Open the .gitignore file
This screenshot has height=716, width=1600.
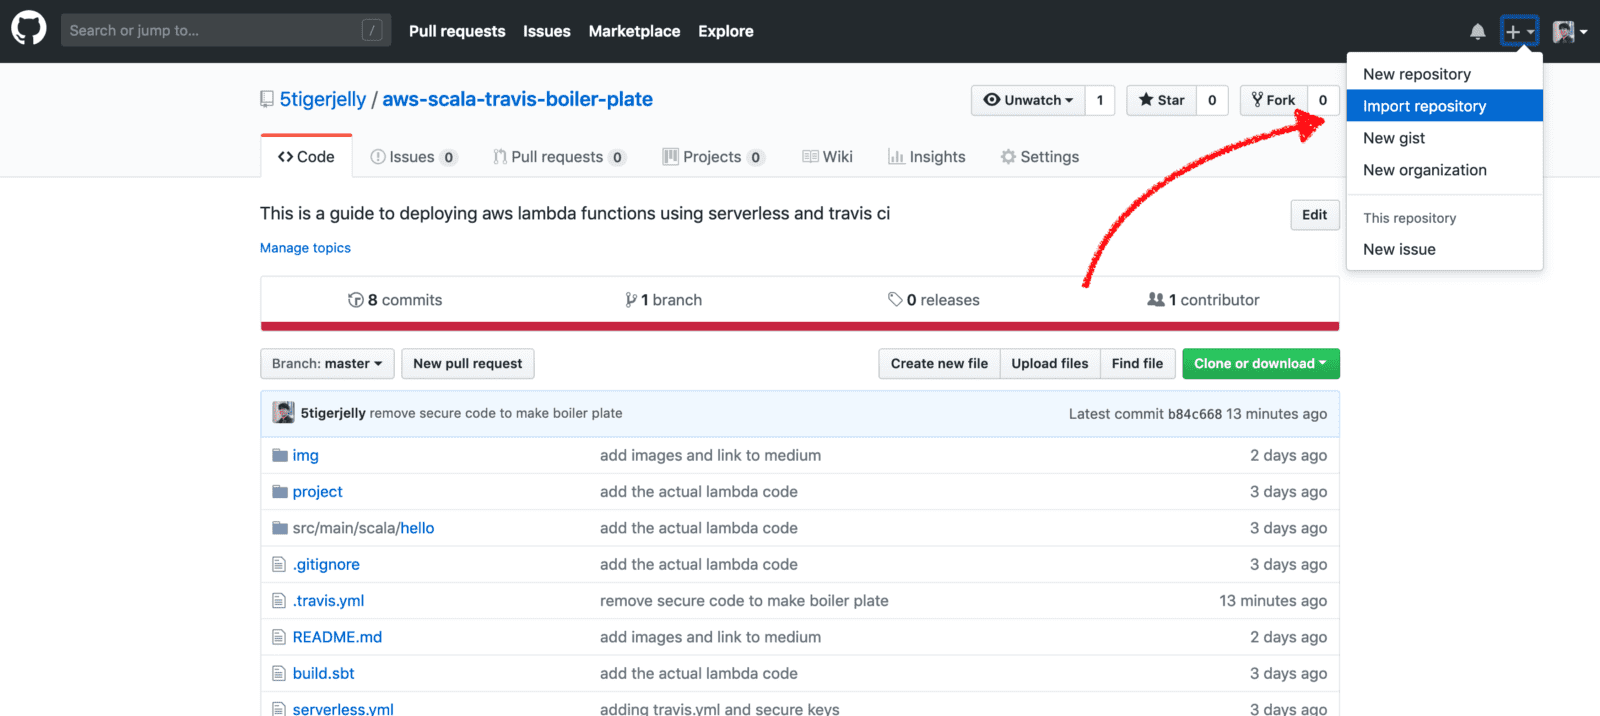pyautogui.click(x=326, y=564)
